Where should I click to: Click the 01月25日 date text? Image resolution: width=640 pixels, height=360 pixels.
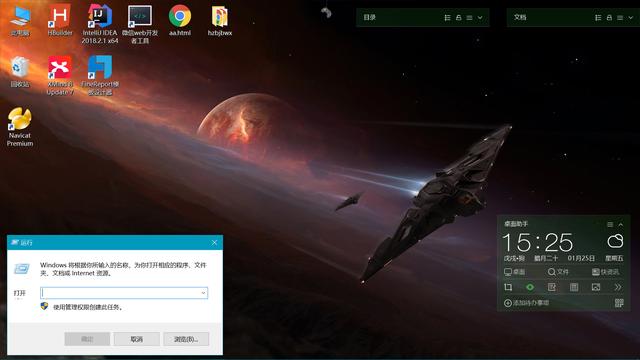click(581, 258)
